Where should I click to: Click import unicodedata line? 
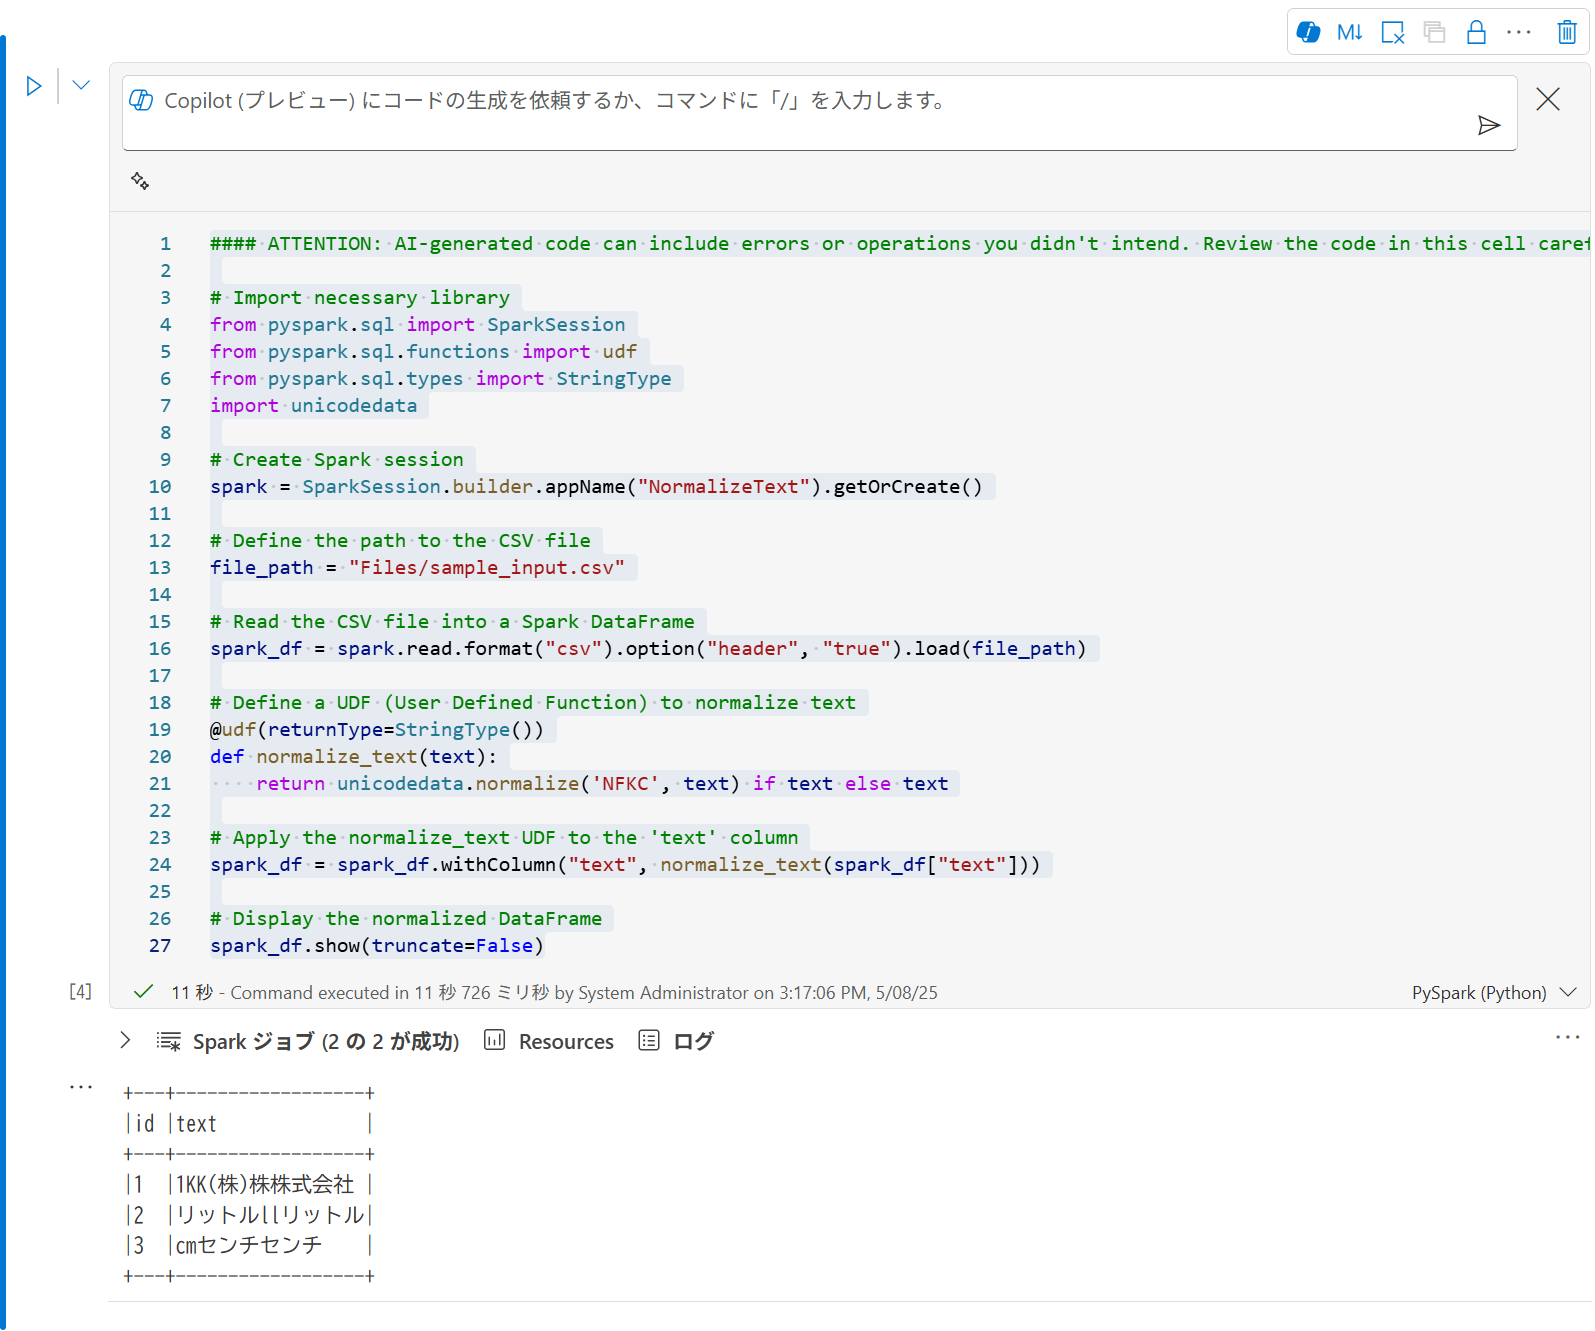coord(314,406)
